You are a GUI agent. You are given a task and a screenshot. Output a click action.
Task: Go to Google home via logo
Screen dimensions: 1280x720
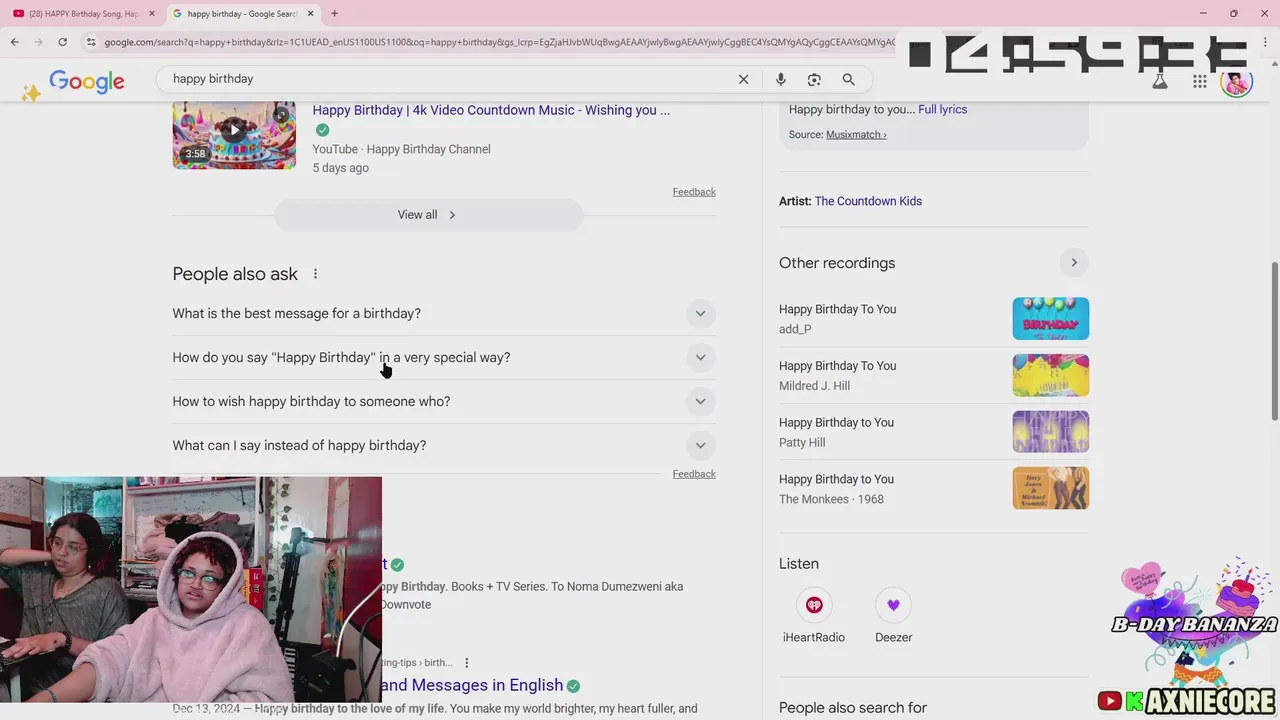click(x=87, y=82)
